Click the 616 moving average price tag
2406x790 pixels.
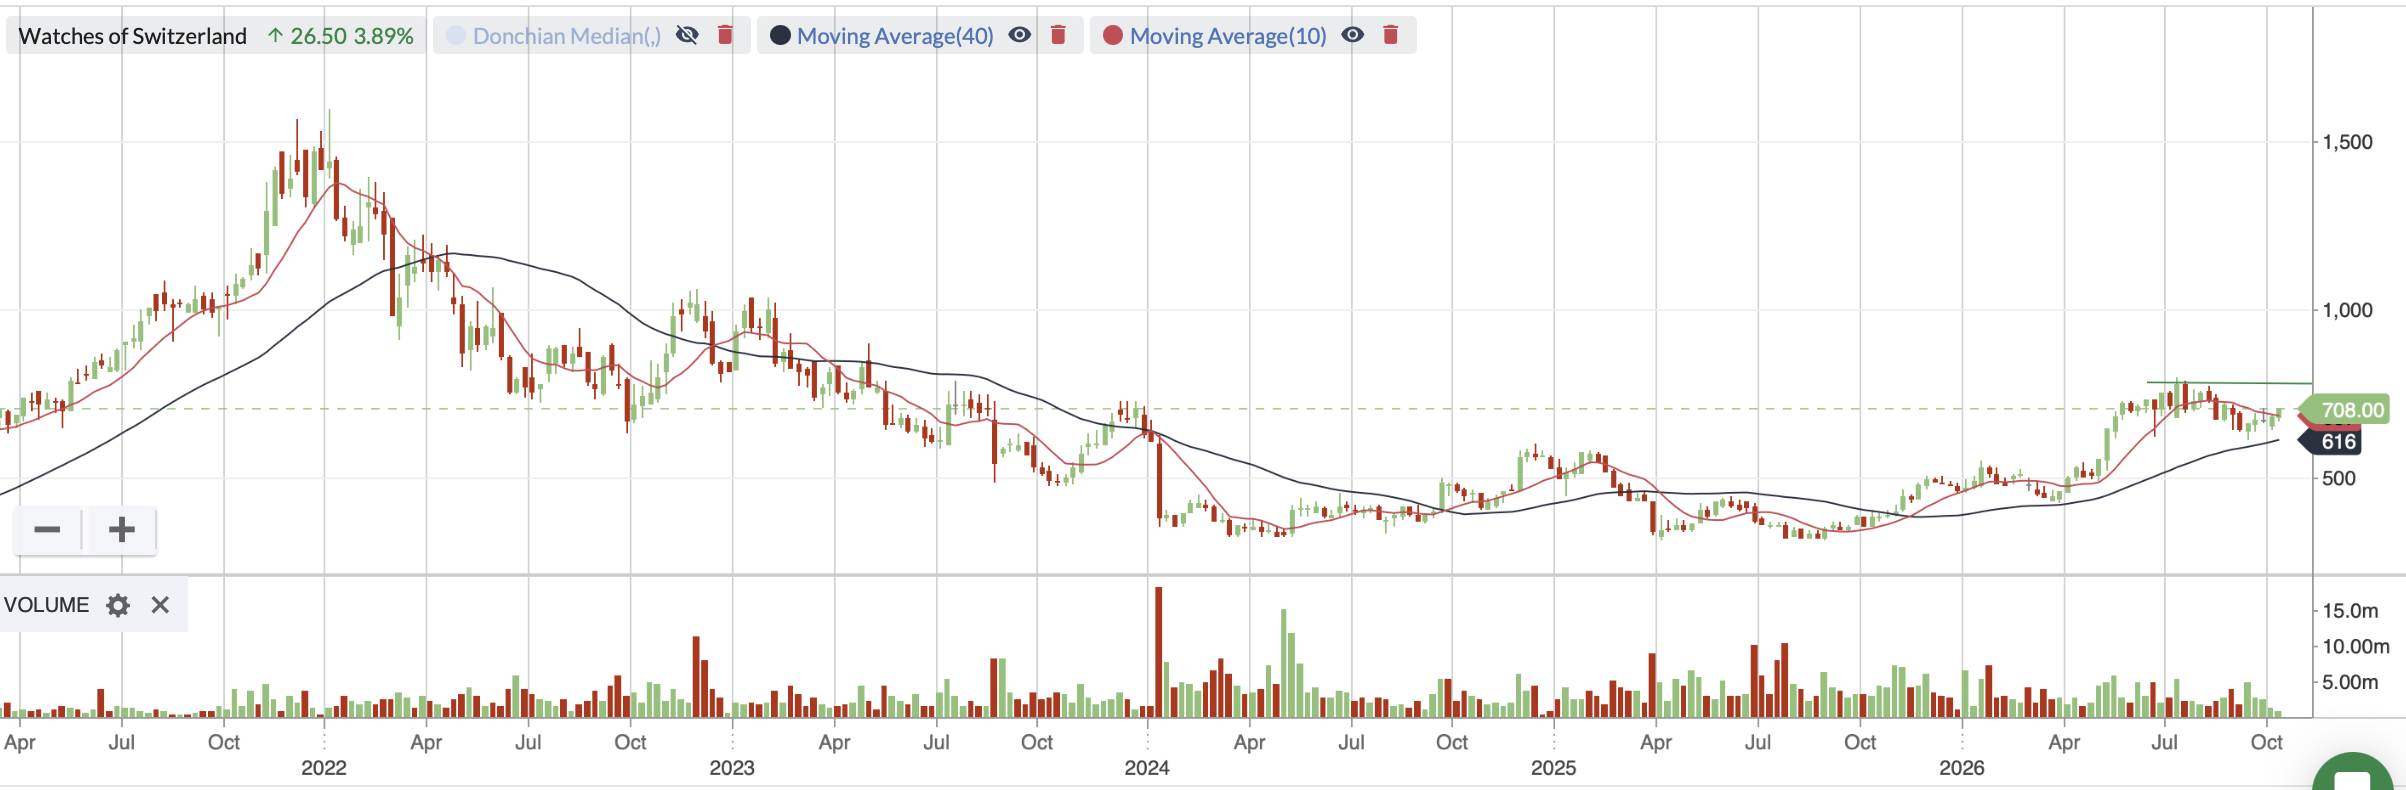[2336, 442]
